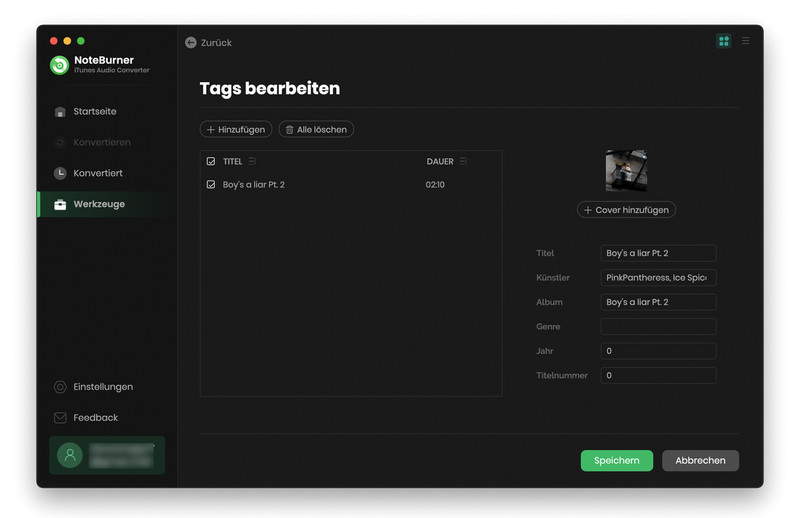The height and width of the screenshot is (518, 800).
Task: Edit the Album input field
Action: point(658,302)
